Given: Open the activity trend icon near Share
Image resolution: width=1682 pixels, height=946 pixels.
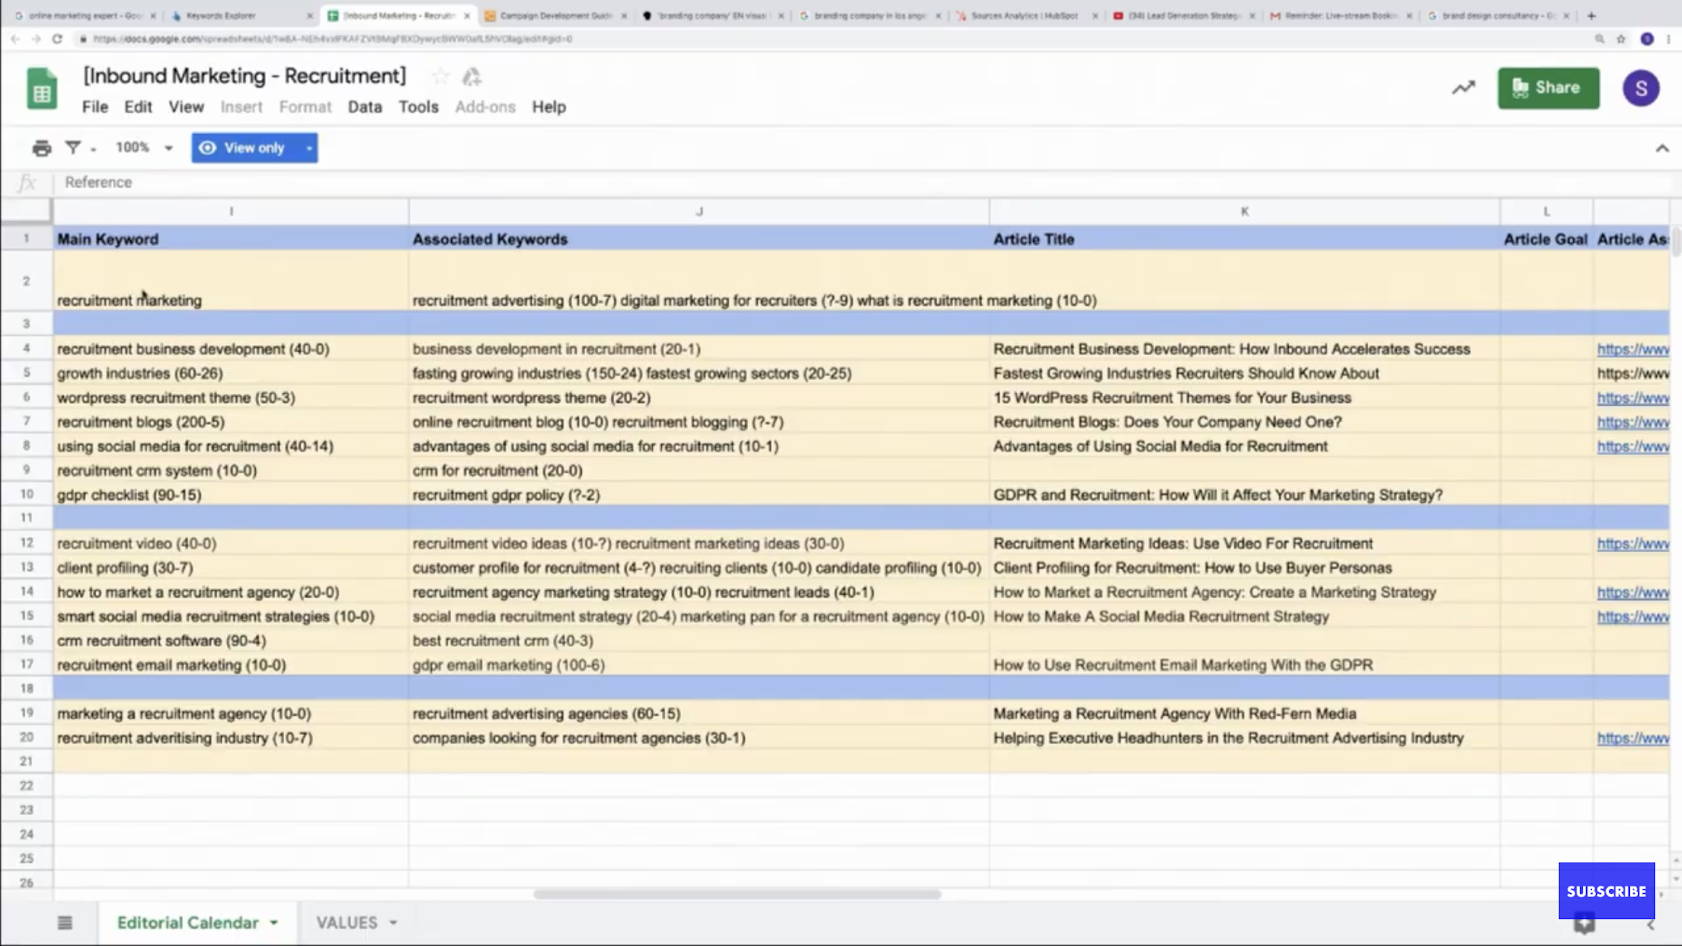Looking at the screenshot, I should point(1463,88).
